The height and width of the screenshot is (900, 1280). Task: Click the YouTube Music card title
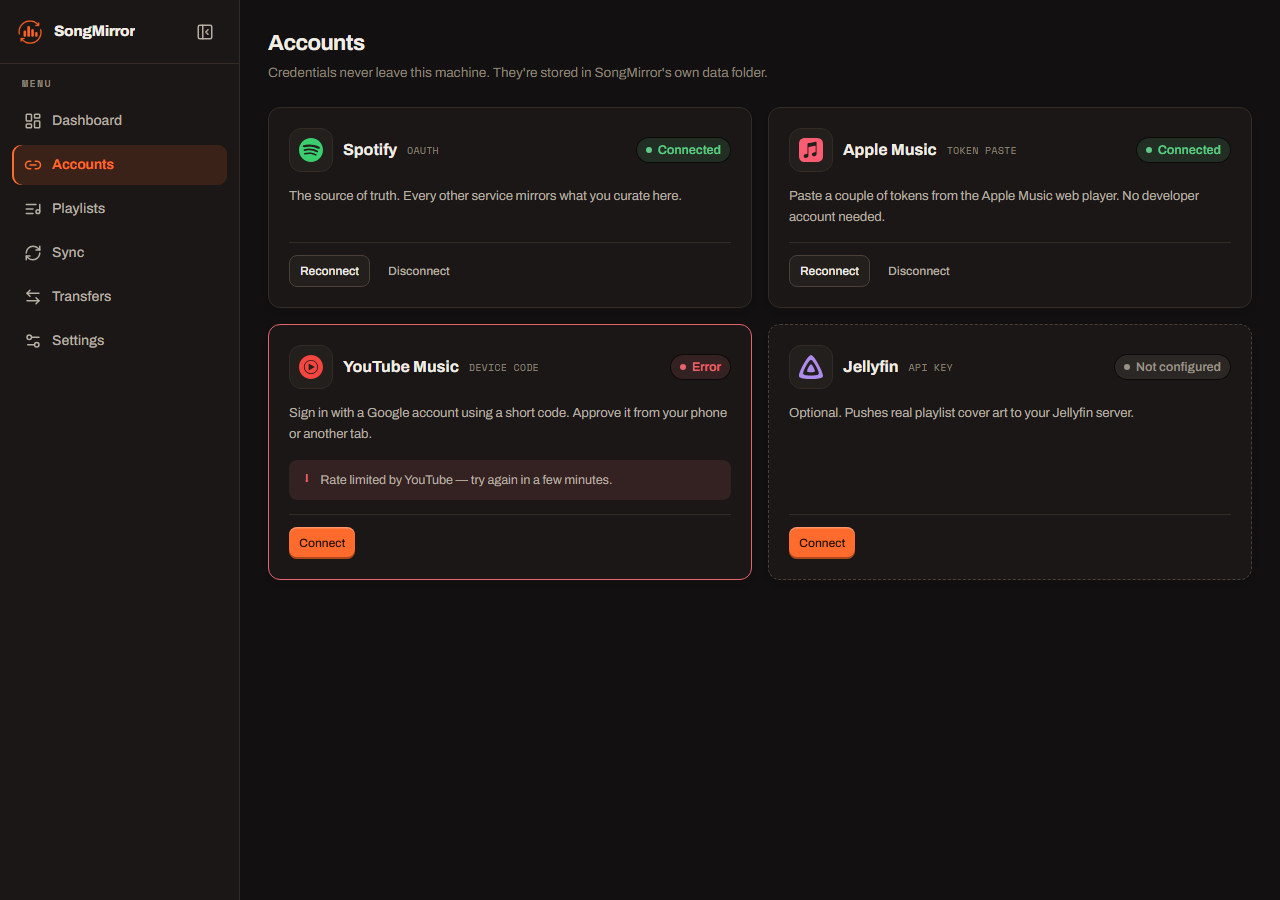click(x=401, y=367)
